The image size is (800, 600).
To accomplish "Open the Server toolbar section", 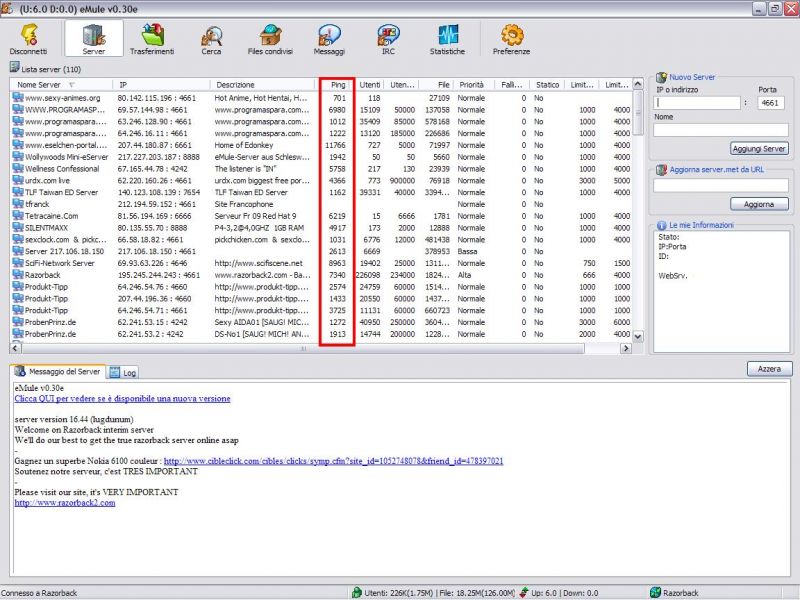I will (x=94, y=39).
